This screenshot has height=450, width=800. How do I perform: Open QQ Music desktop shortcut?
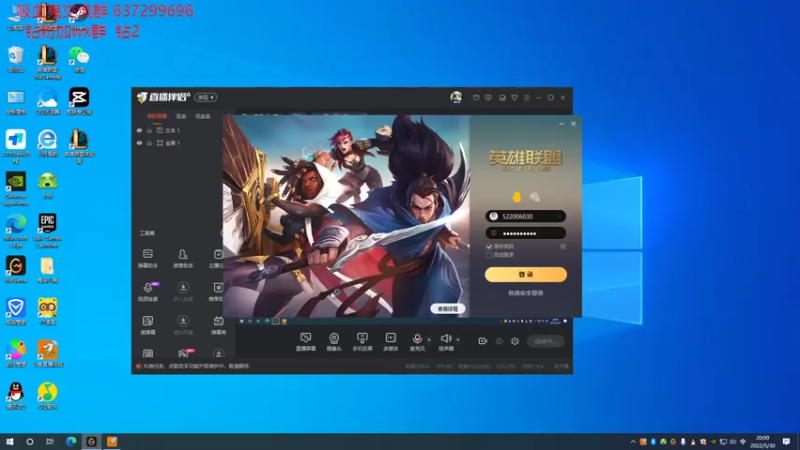47,396
